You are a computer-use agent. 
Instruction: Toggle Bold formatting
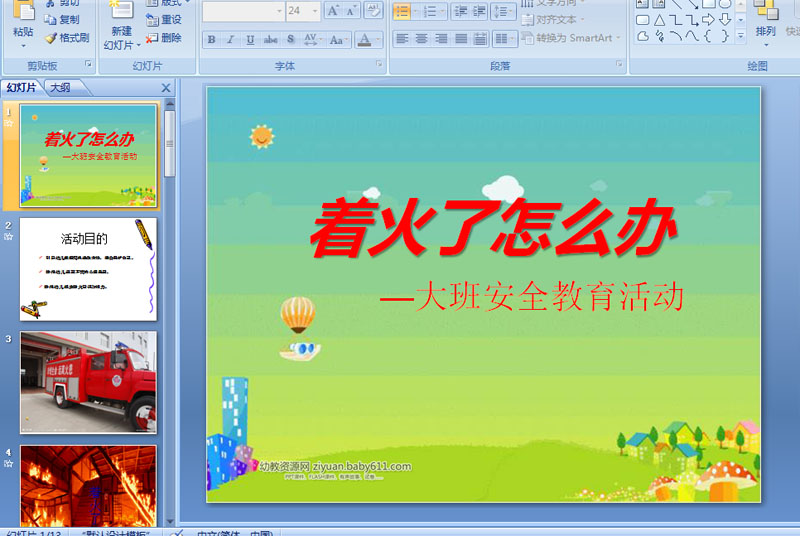[212, 39]
